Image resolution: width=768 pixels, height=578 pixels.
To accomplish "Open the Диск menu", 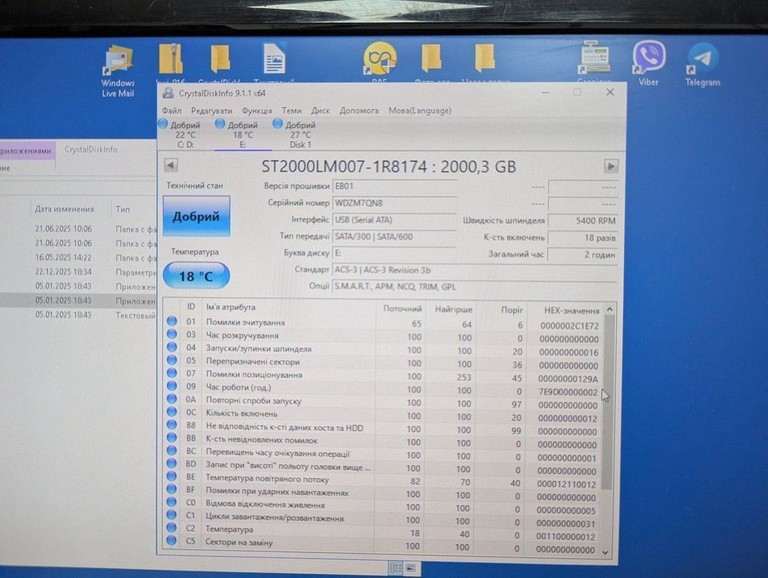I will tap(320, 111).
